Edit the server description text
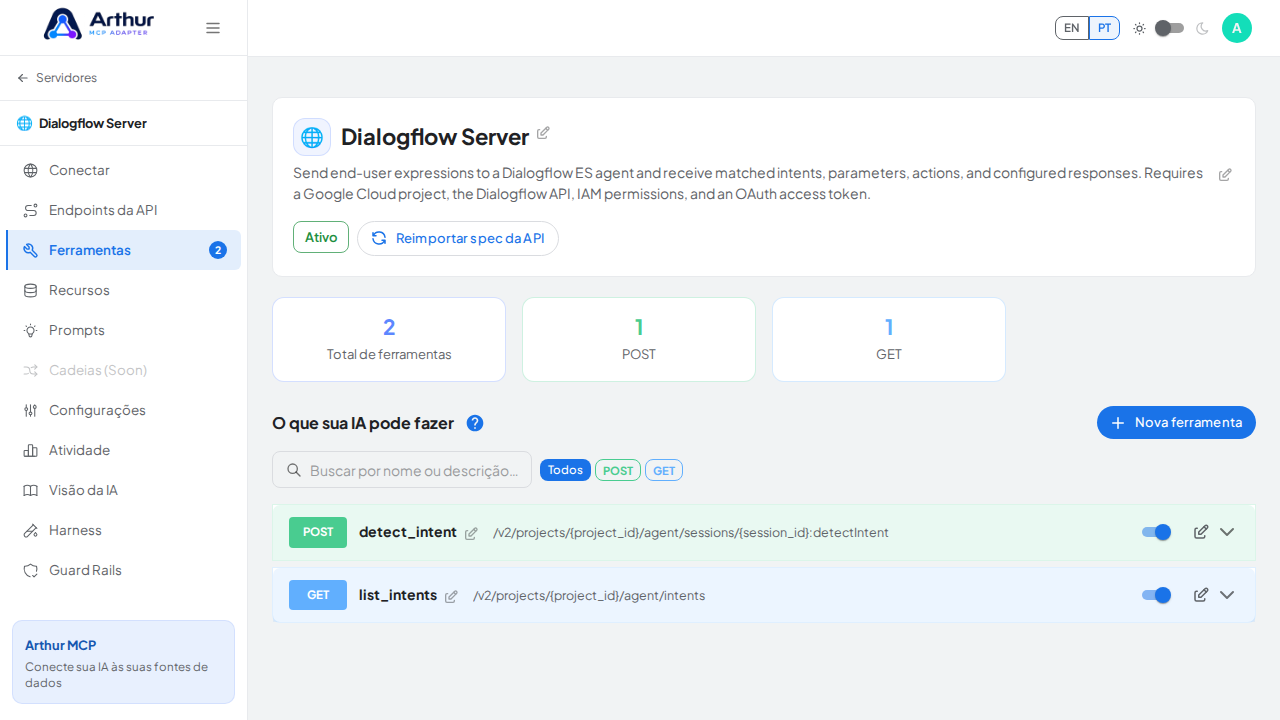This screenshot has height=720, width=1280. click(1225, 174)
